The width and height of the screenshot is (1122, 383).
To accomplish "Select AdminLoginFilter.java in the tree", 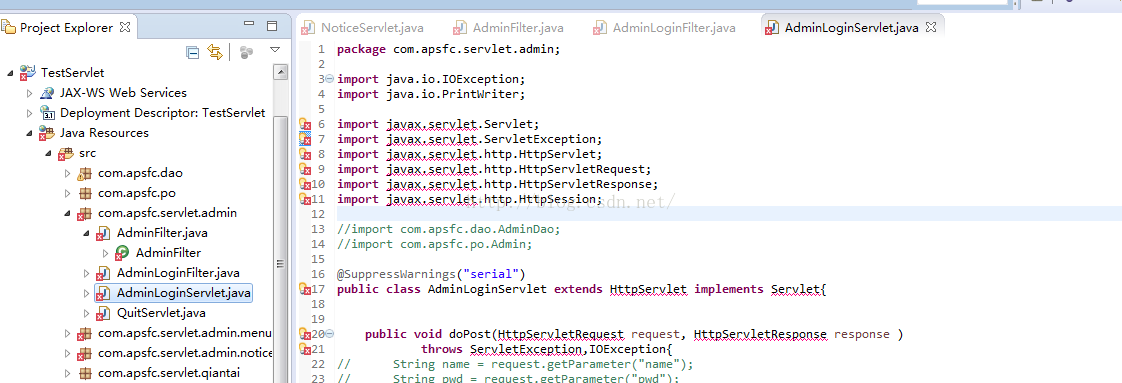I will (177, 273).
